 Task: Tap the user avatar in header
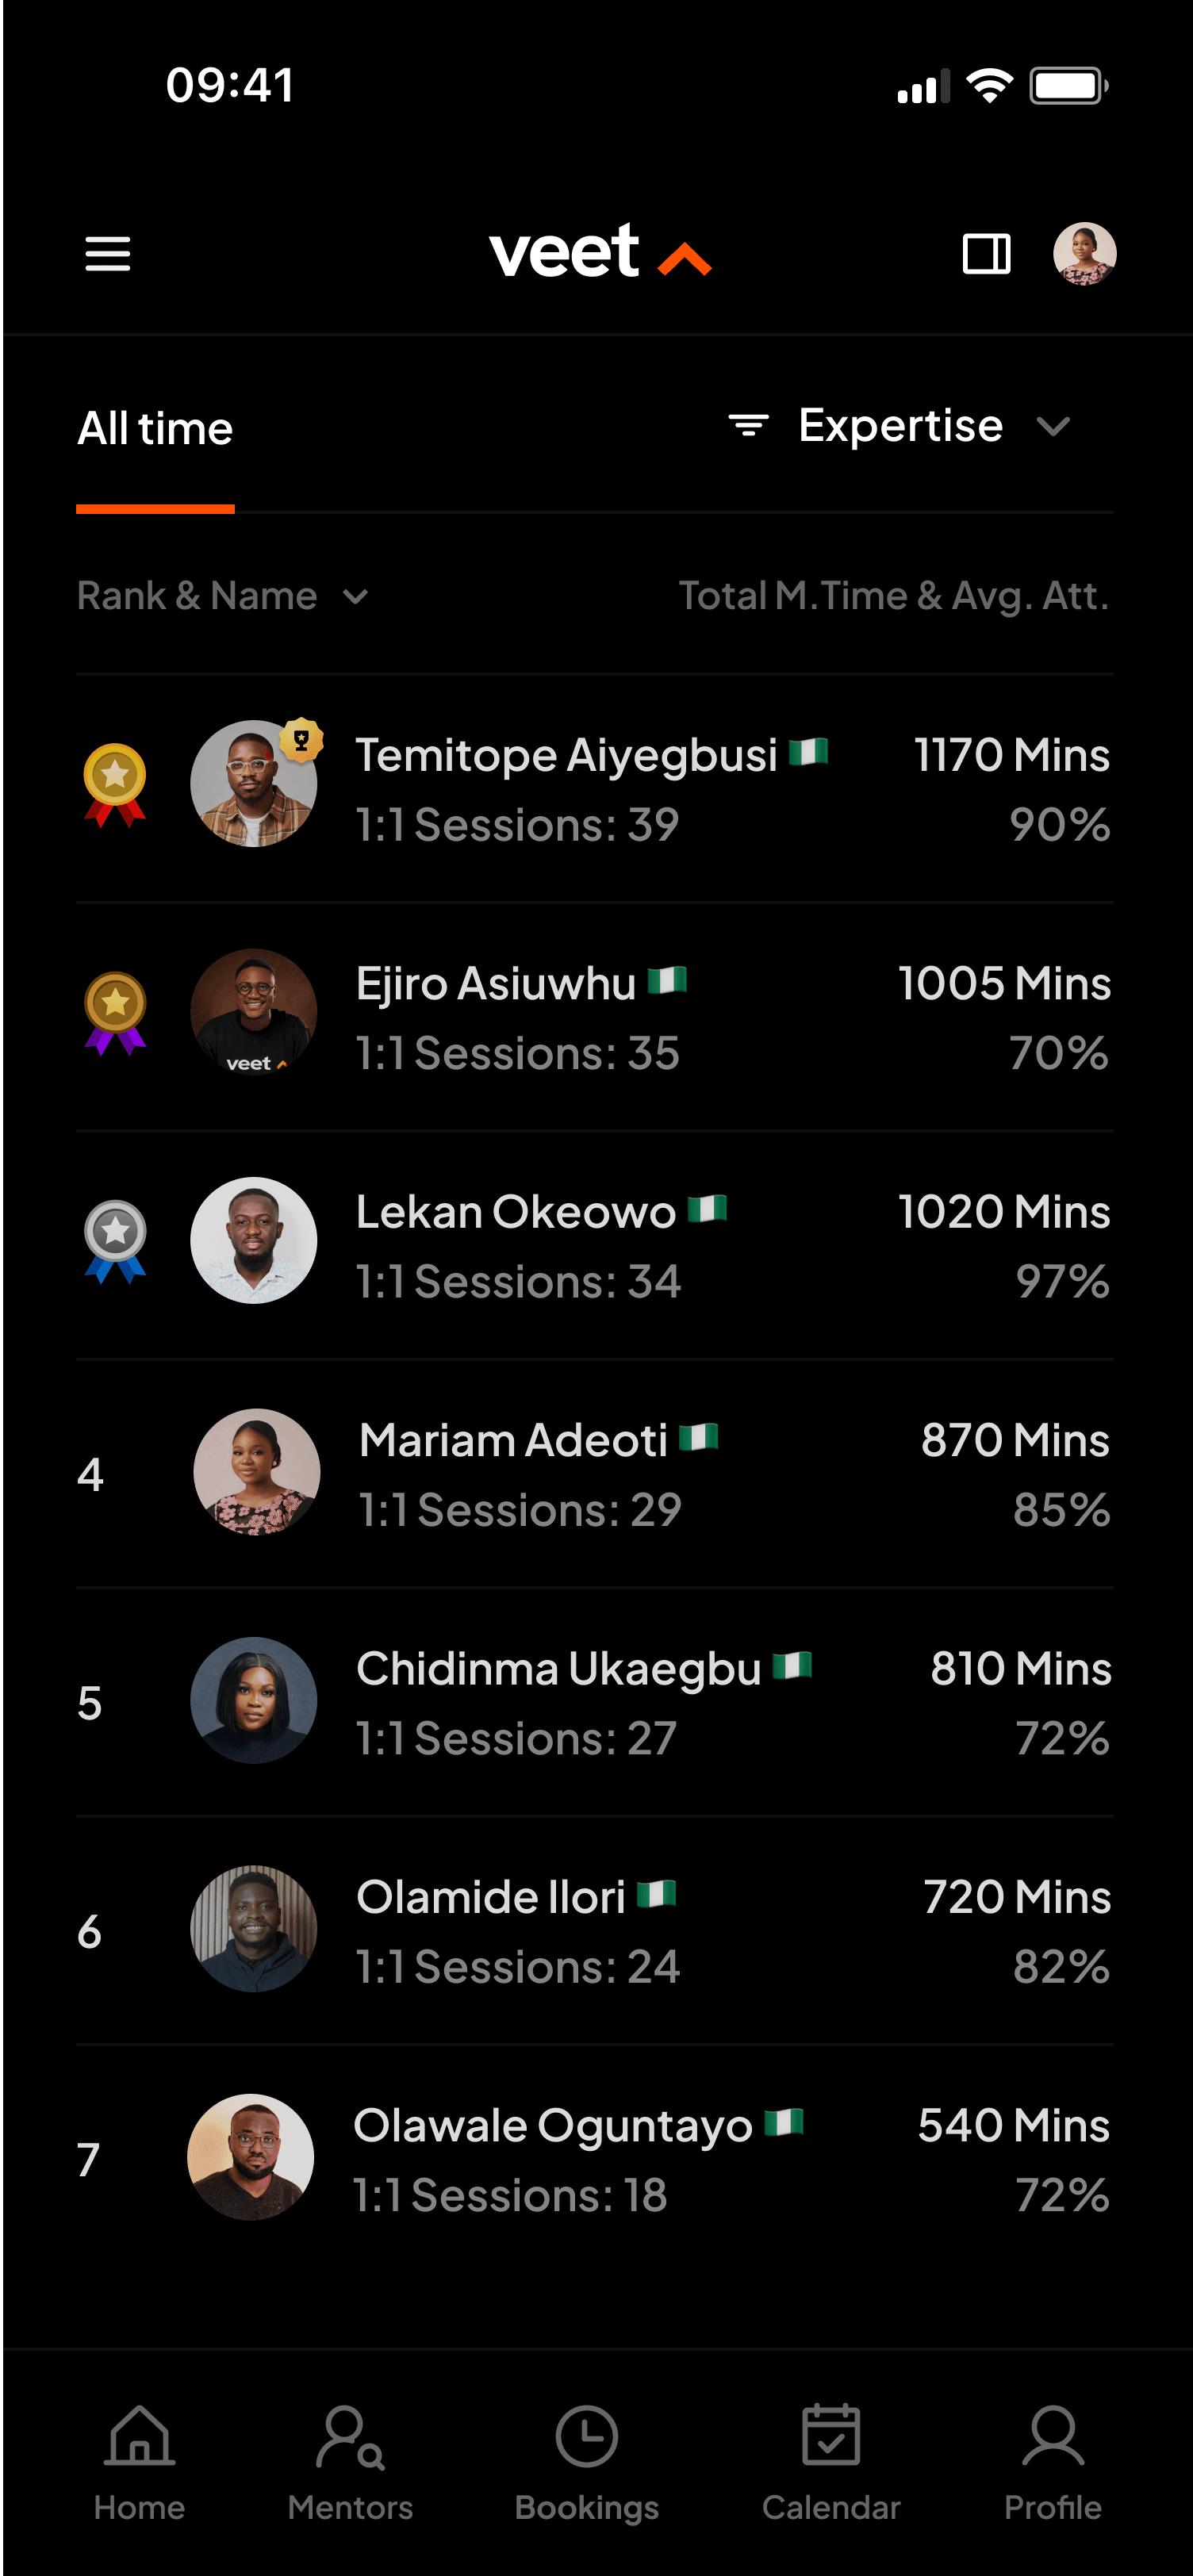tap(1084, 254)
